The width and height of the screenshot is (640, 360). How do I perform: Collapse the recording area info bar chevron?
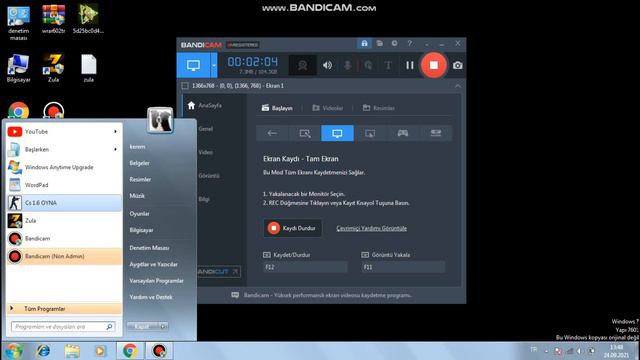pos(458,86)
